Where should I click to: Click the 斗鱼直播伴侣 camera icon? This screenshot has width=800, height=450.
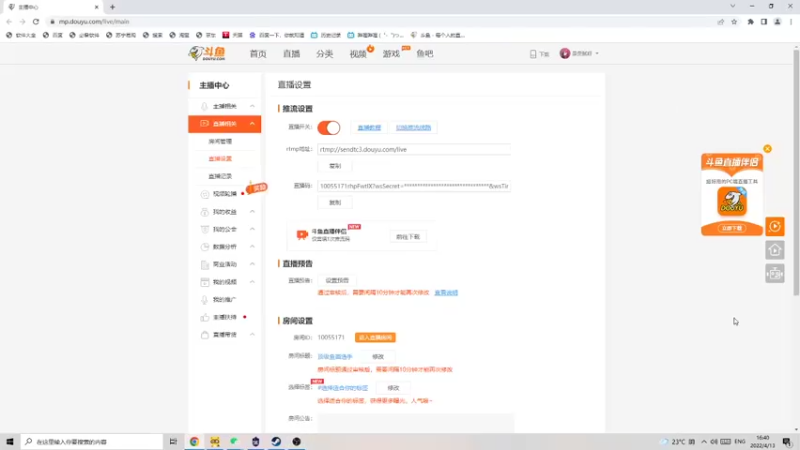point(302,234)
